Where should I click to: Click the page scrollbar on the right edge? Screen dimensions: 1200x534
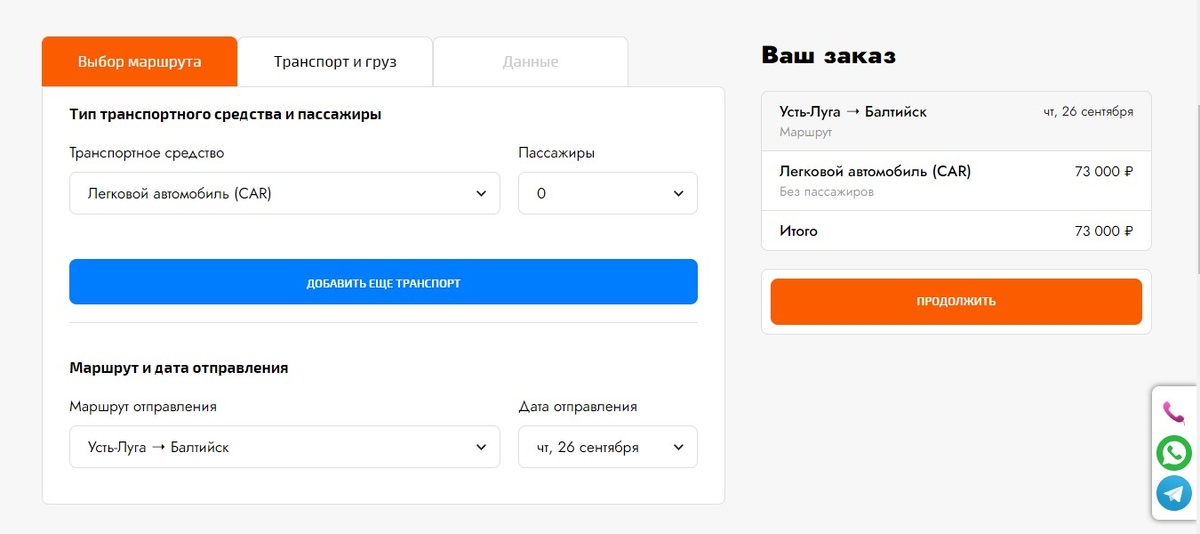coord(1196,150)
